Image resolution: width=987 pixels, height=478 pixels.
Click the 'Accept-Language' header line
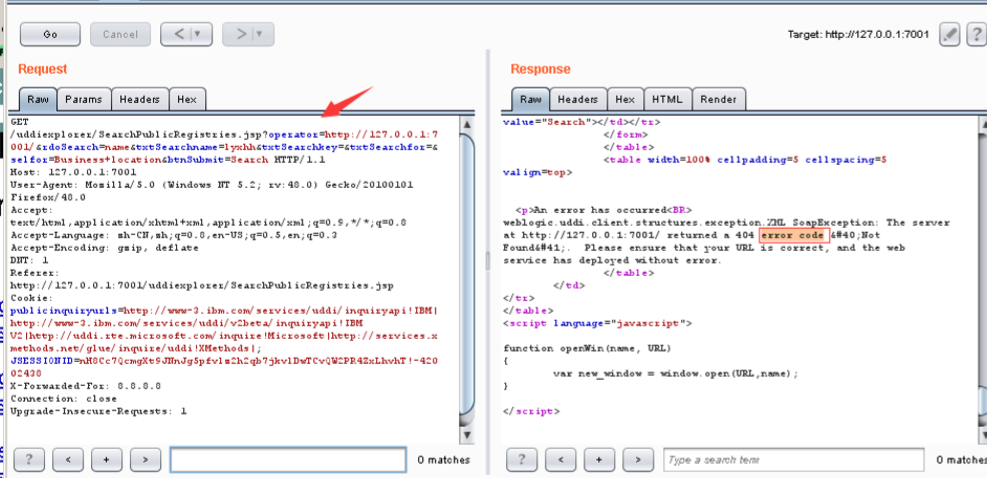click(x=174, y=235)
